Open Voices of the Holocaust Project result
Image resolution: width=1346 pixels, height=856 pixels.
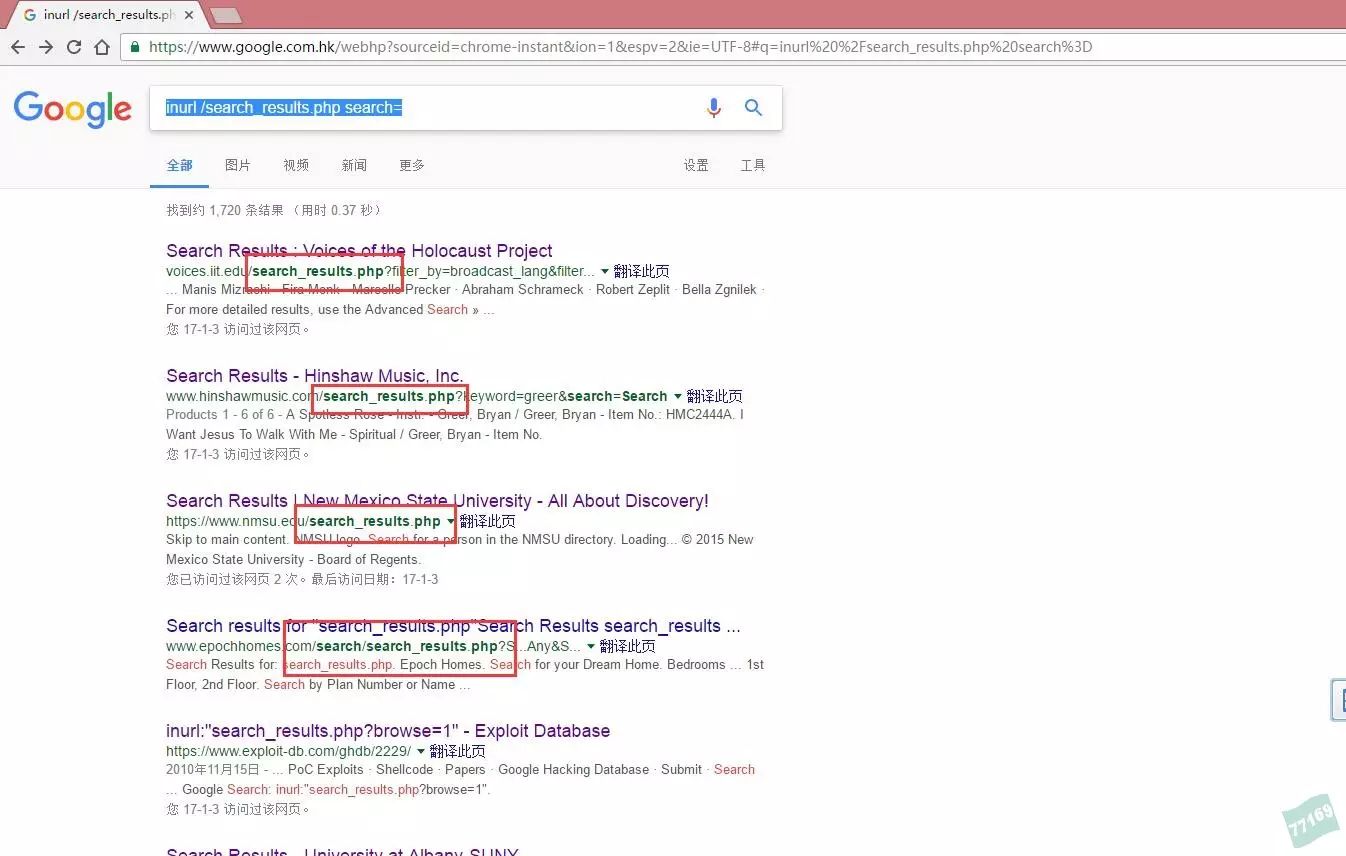[x=359, y=251]
